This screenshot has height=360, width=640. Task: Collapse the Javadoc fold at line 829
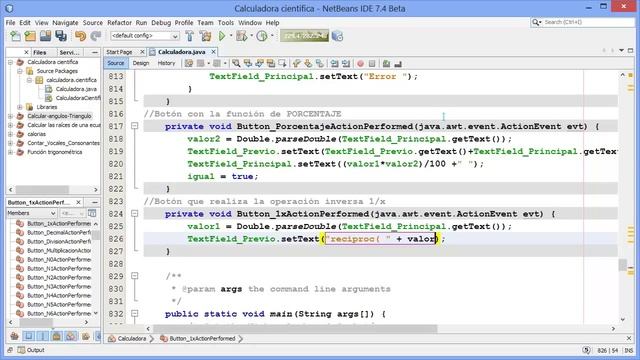click(x=135, y=276)
